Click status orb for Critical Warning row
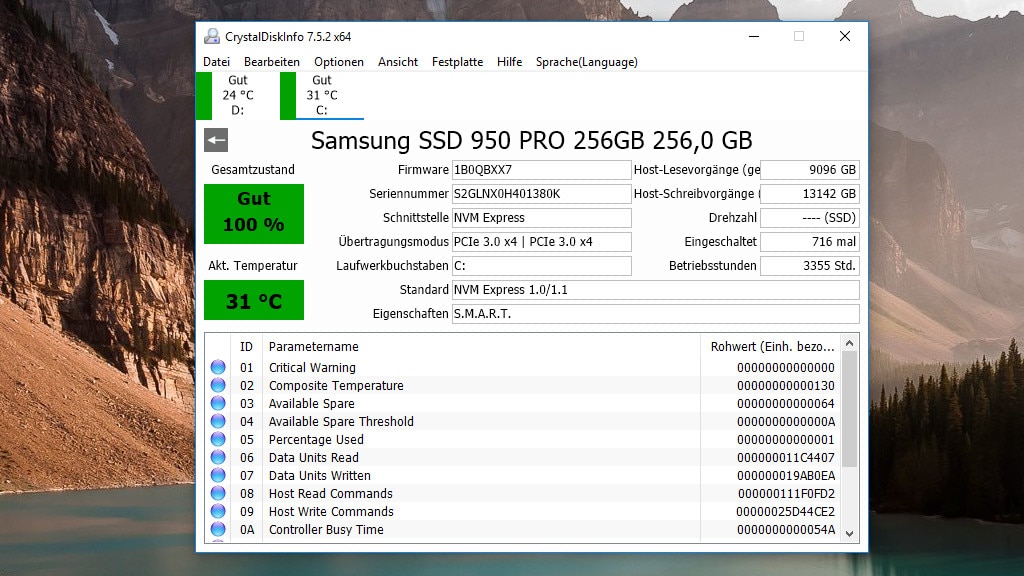Screen dimensions: 1024x576 point(218,368)
